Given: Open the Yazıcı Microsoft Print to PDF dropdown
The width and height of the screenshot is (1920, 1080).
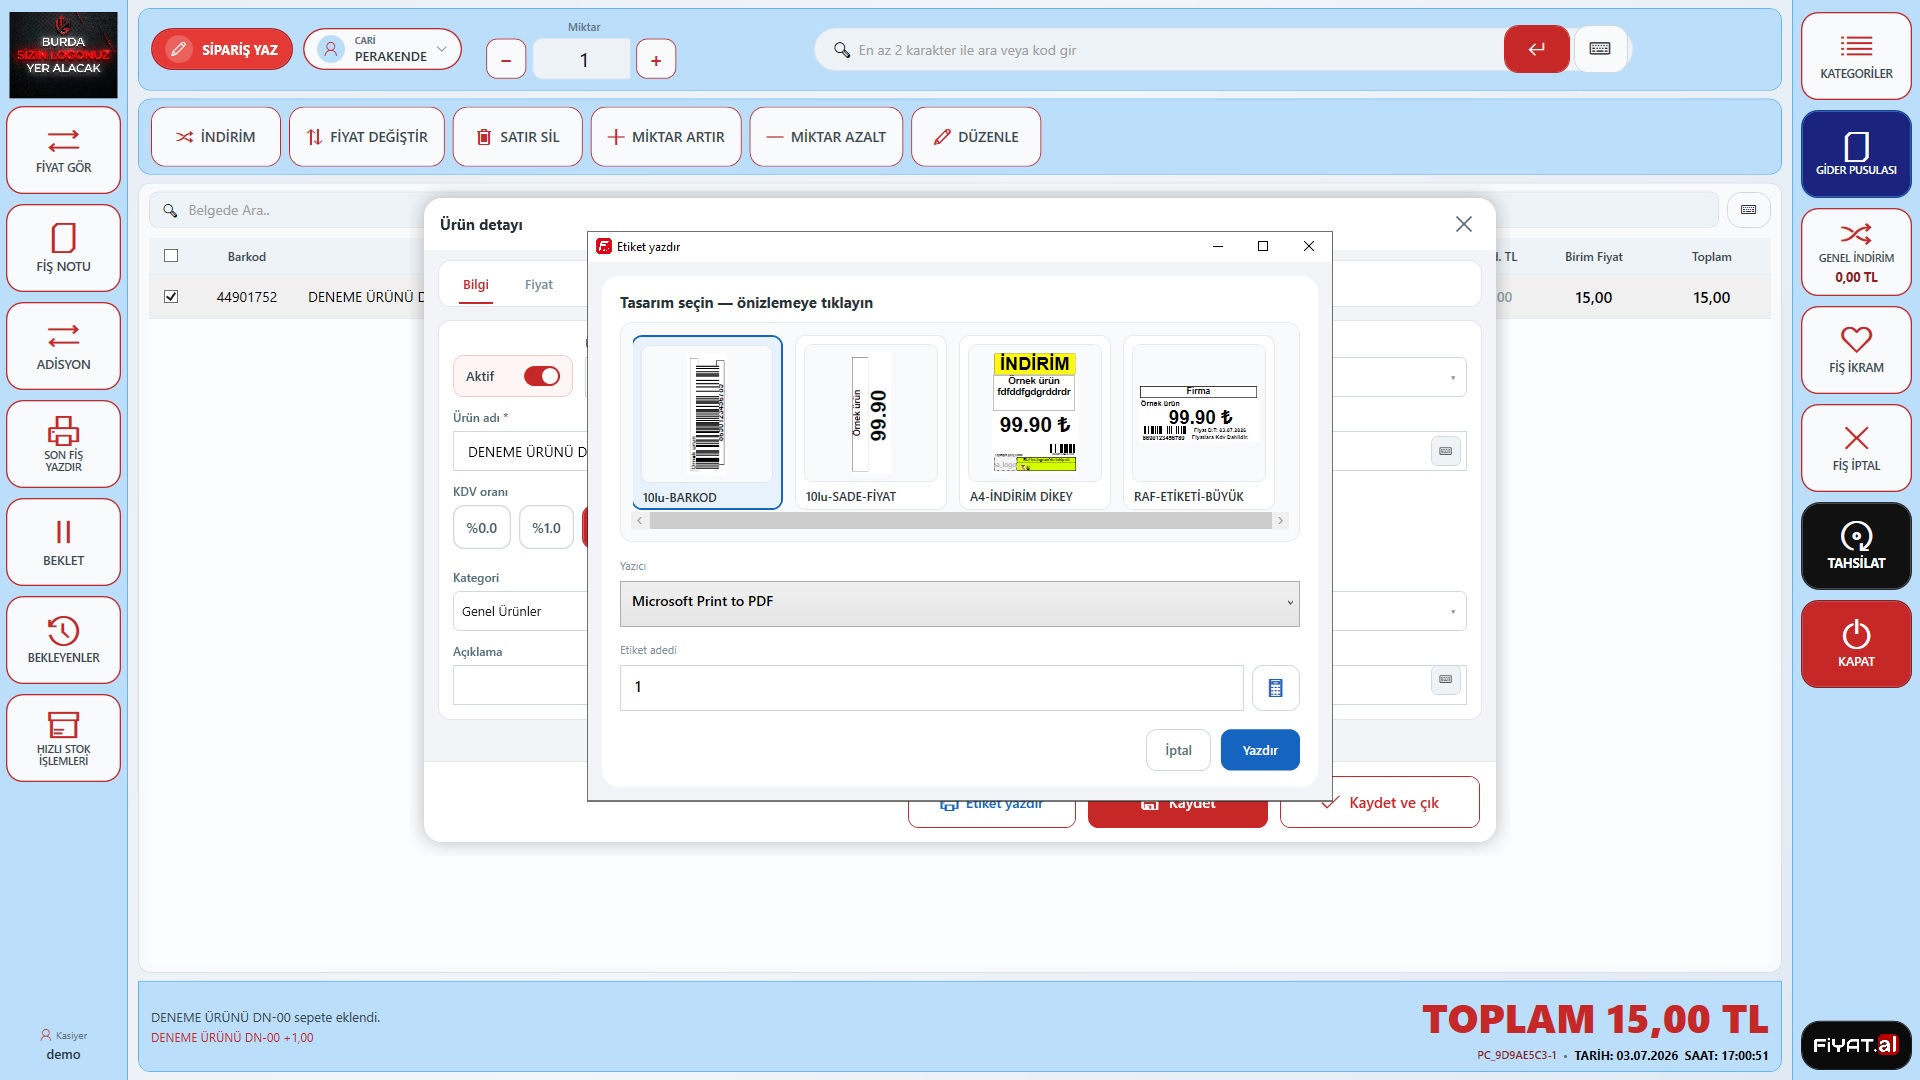Looking at the screenshot, I should pyautogui.click(x=959, y=603).
